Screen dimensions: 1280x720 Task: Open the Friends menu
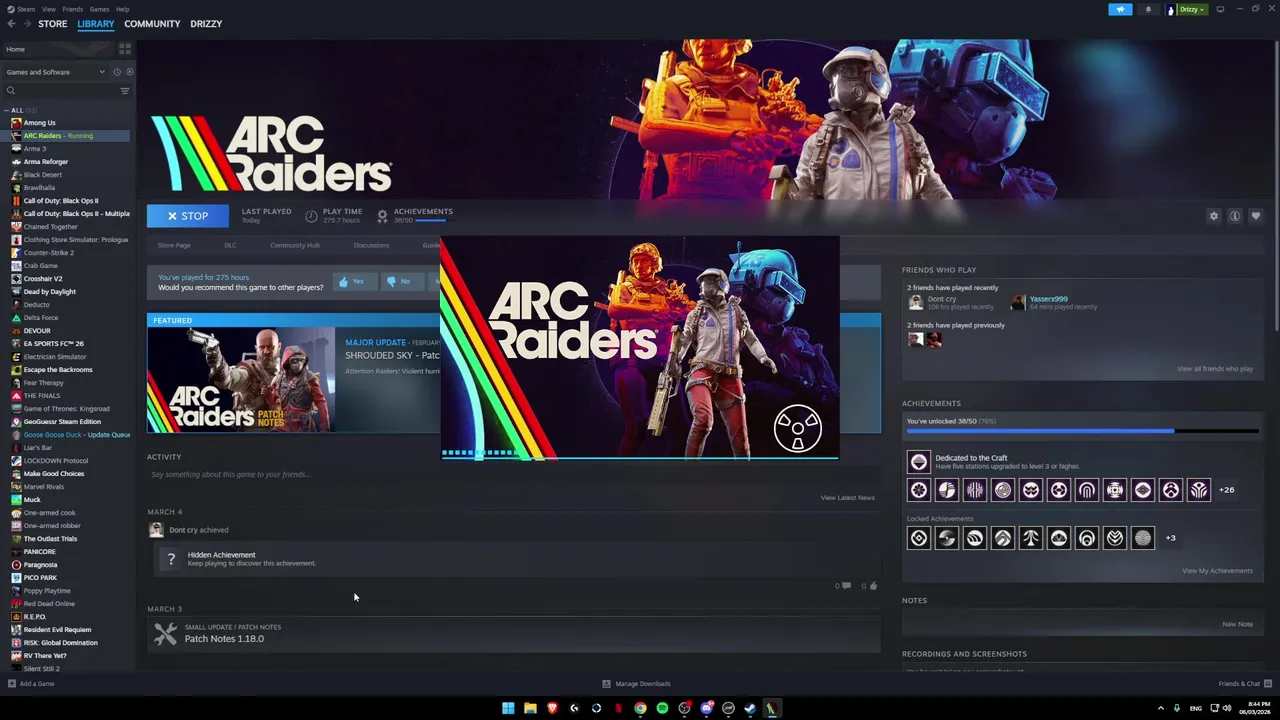(x=73, y=9)
